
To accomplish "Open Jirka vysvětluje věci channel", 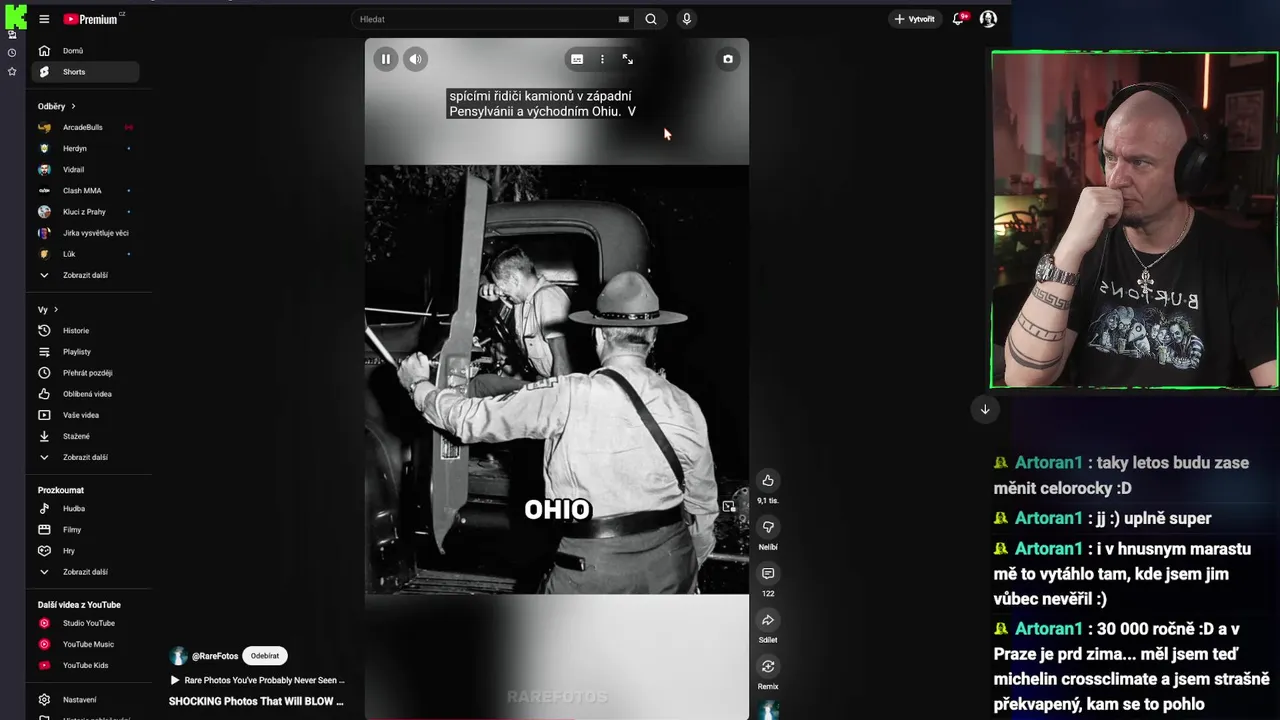I will click(x=85, y=233).
